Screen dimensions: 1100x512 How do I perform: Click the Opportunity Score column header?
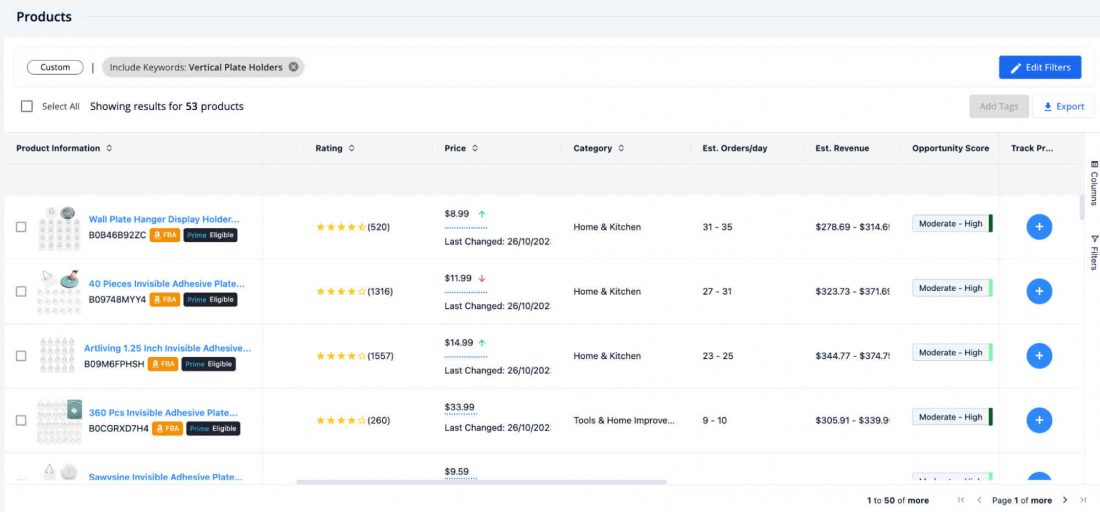pyautogui.click(x=951, y=148)
